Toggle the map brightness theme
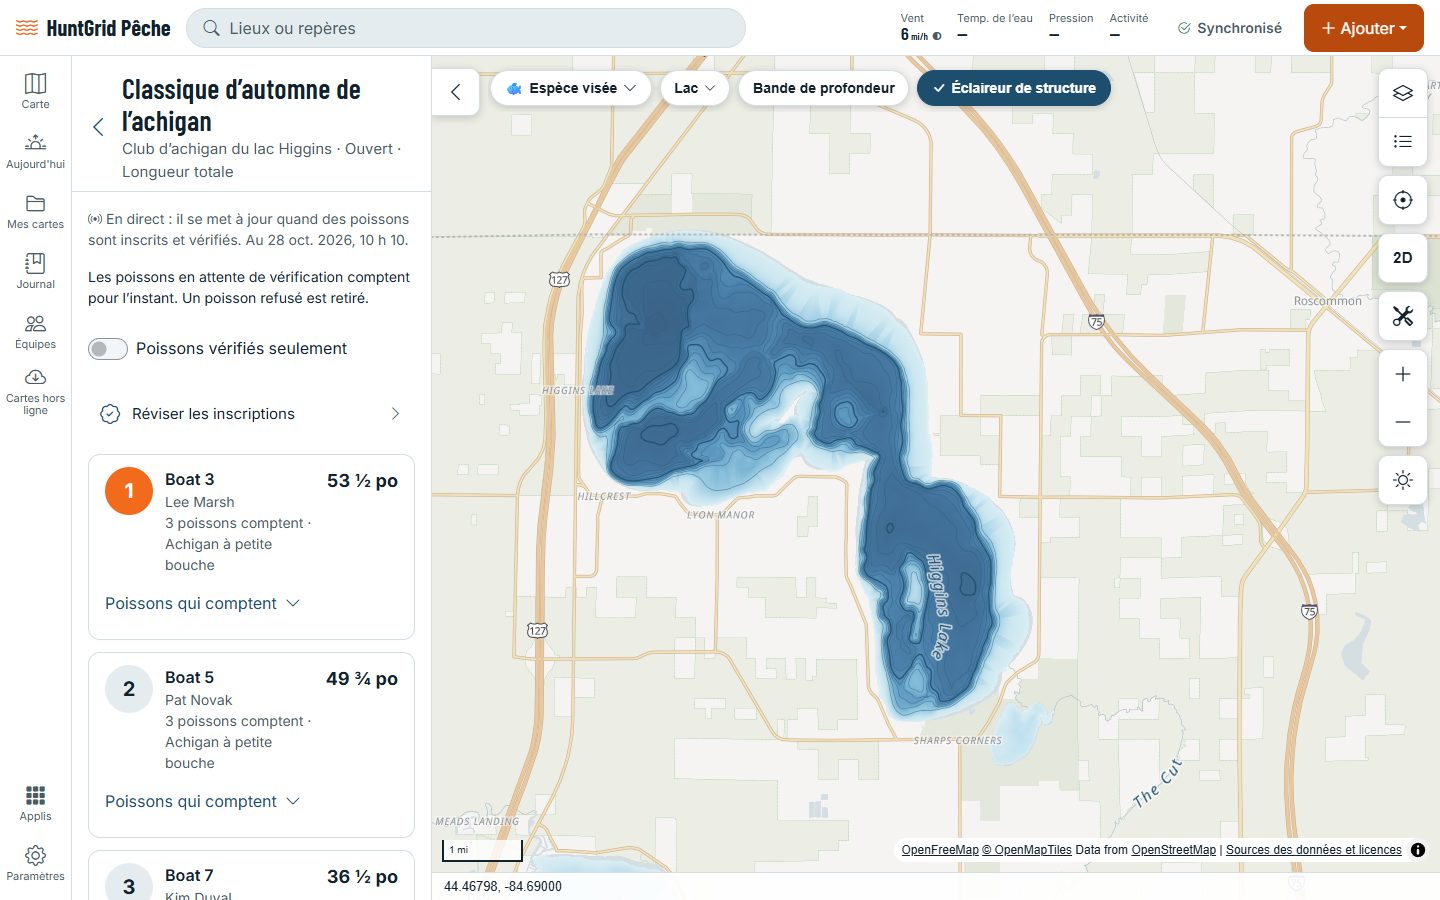 click(x=1403, y=480)
